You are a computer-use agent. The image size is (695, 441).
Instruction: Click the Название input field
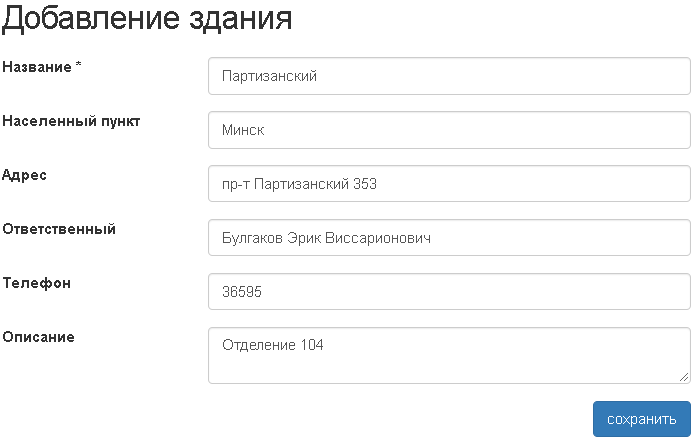click(x=449, y=76)
